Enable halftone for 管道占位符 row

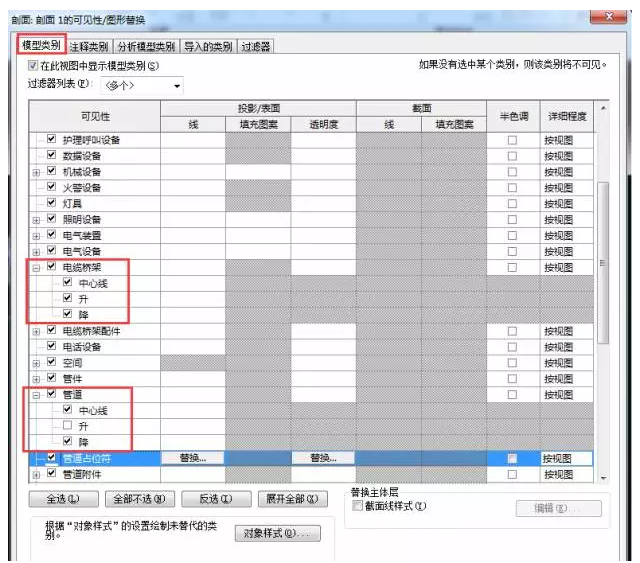point(512,458)
